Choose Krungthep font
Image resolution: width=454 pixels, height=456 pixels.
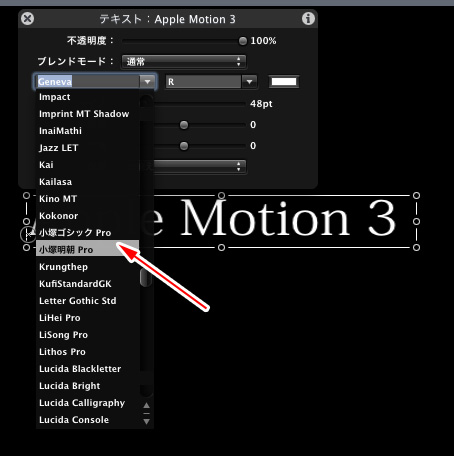88,267
